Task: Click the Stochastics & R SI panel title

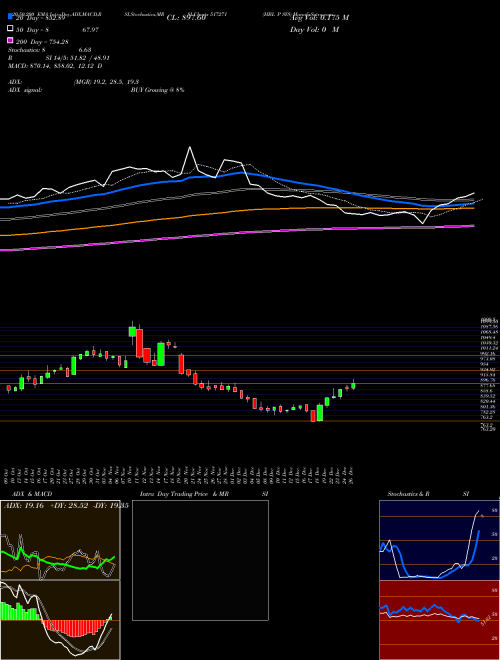Action: click(x=428, y=494)
